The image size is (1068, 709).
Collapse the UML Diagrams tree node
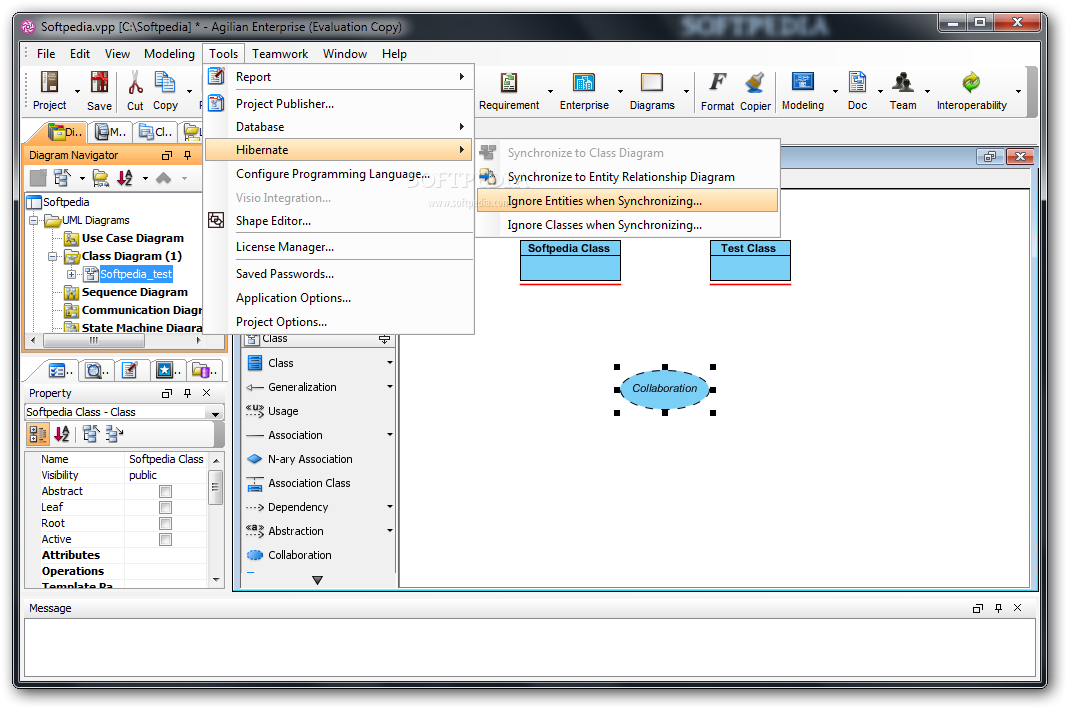33,221
